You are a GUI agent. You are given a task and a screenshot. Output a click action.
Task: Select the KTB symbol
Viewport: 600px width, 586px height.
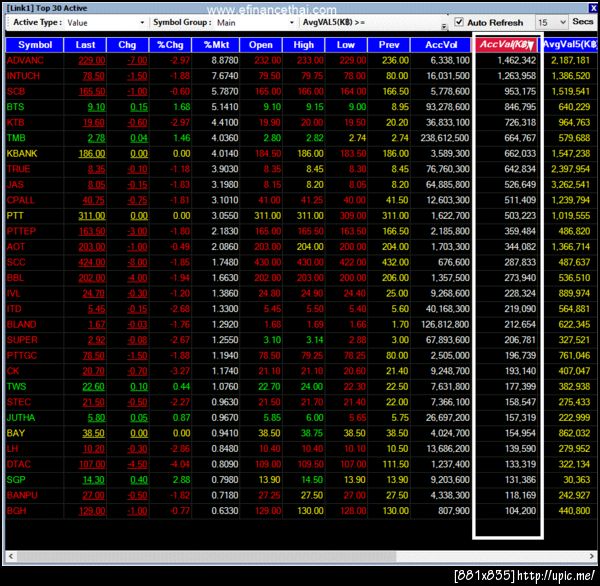(15, 122)
